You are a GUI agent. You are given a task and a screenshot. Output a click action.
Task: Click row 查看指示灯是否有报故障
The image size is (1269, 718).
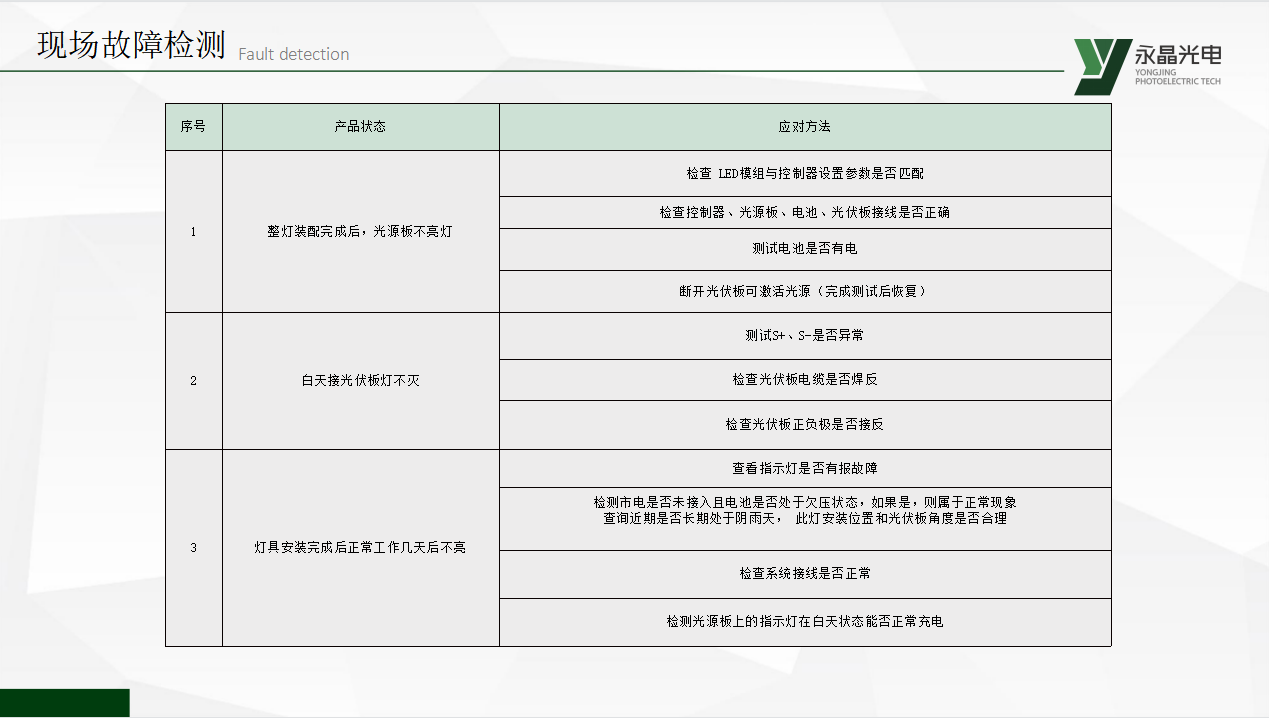pyautogui.click(x=805, y=468)
